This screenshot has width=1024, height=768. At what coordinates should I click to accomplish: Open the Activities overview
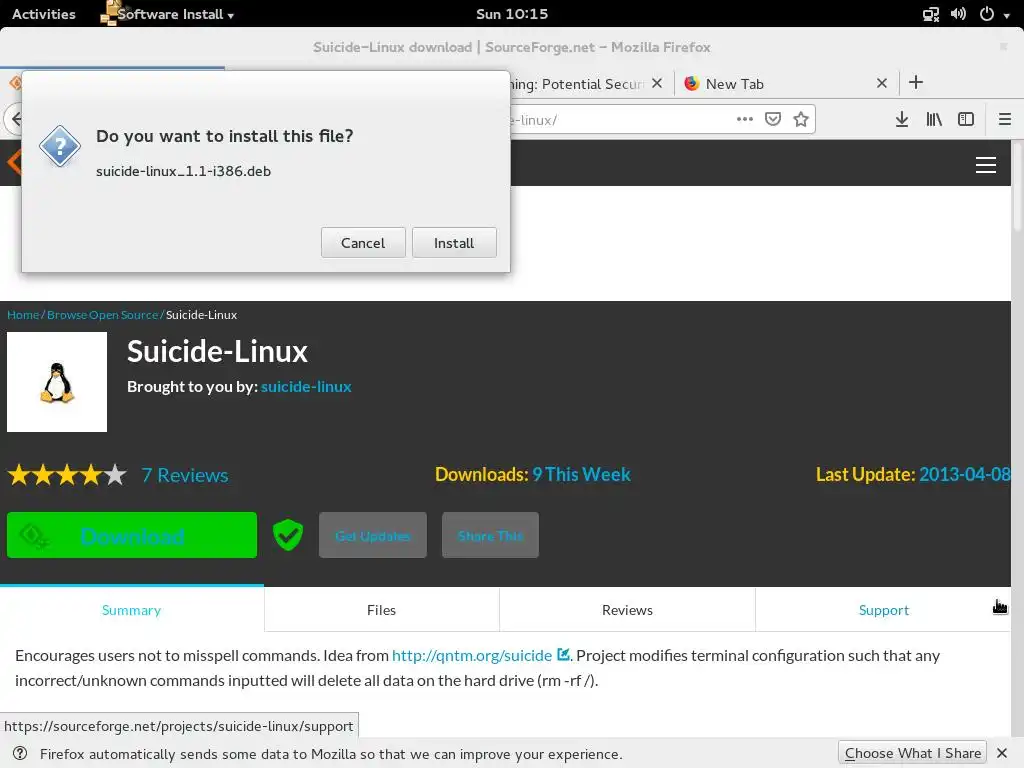tap(44, 14)
